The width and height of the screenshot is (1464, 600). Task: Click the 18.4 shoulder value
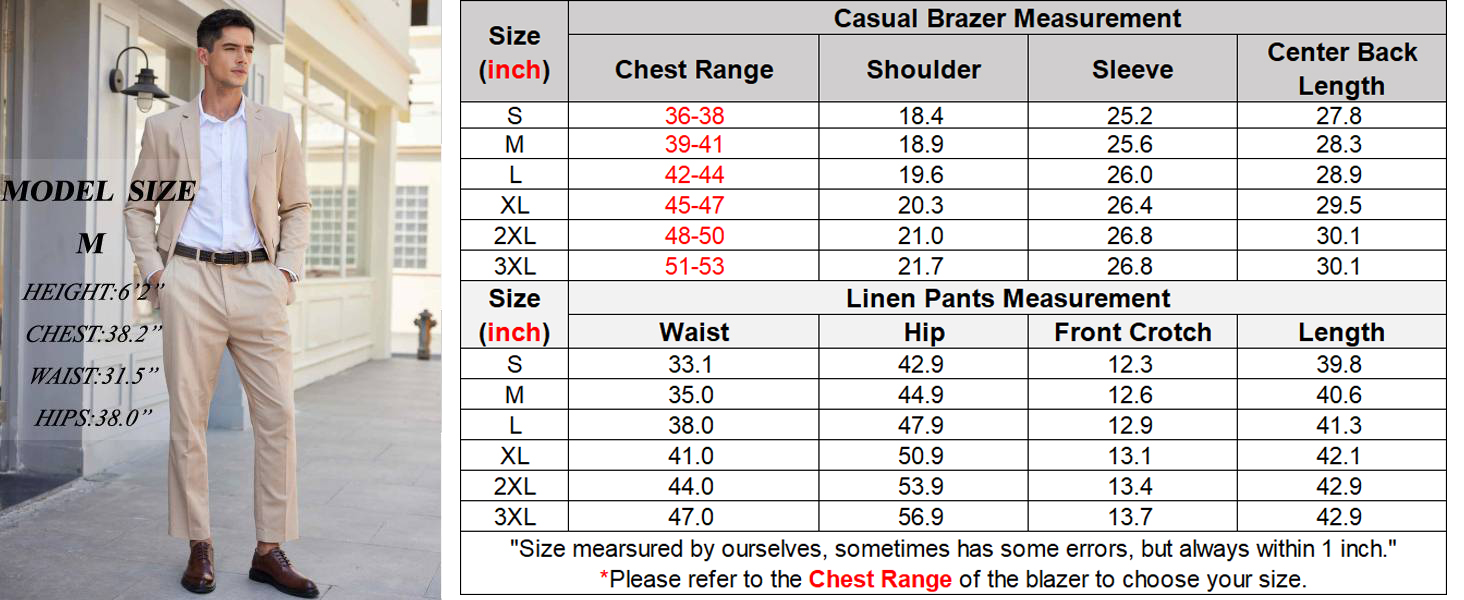(921, 115)
